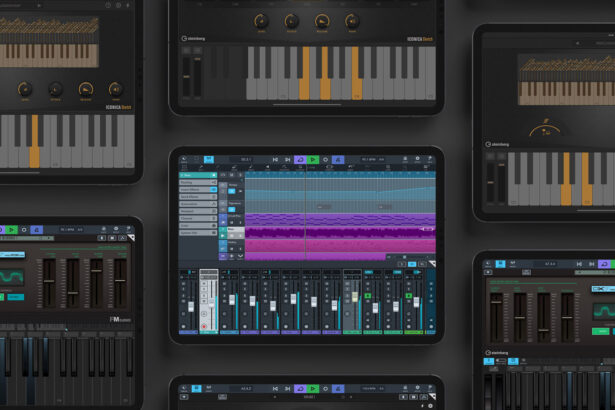The height and width of the screenshot is (410, 615).
Task: Jump to start on the bottom right iPad
Action: click(x=579, y=264)
